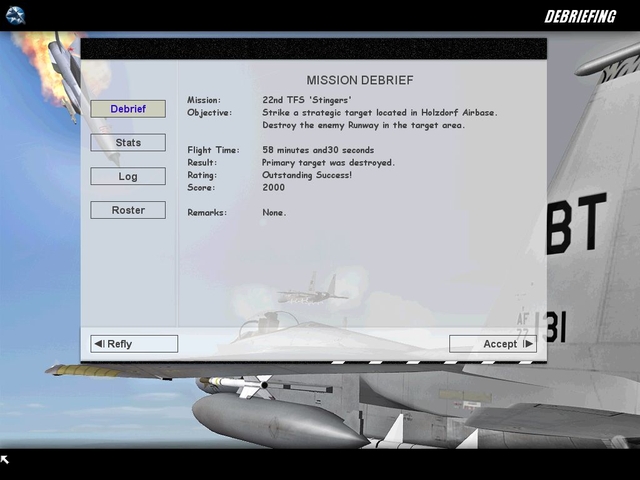The height and width of the screenshot is (480, 640).
Task: Select mission name "22nd TFS 'Stingers'"
Action: point(307,100)
